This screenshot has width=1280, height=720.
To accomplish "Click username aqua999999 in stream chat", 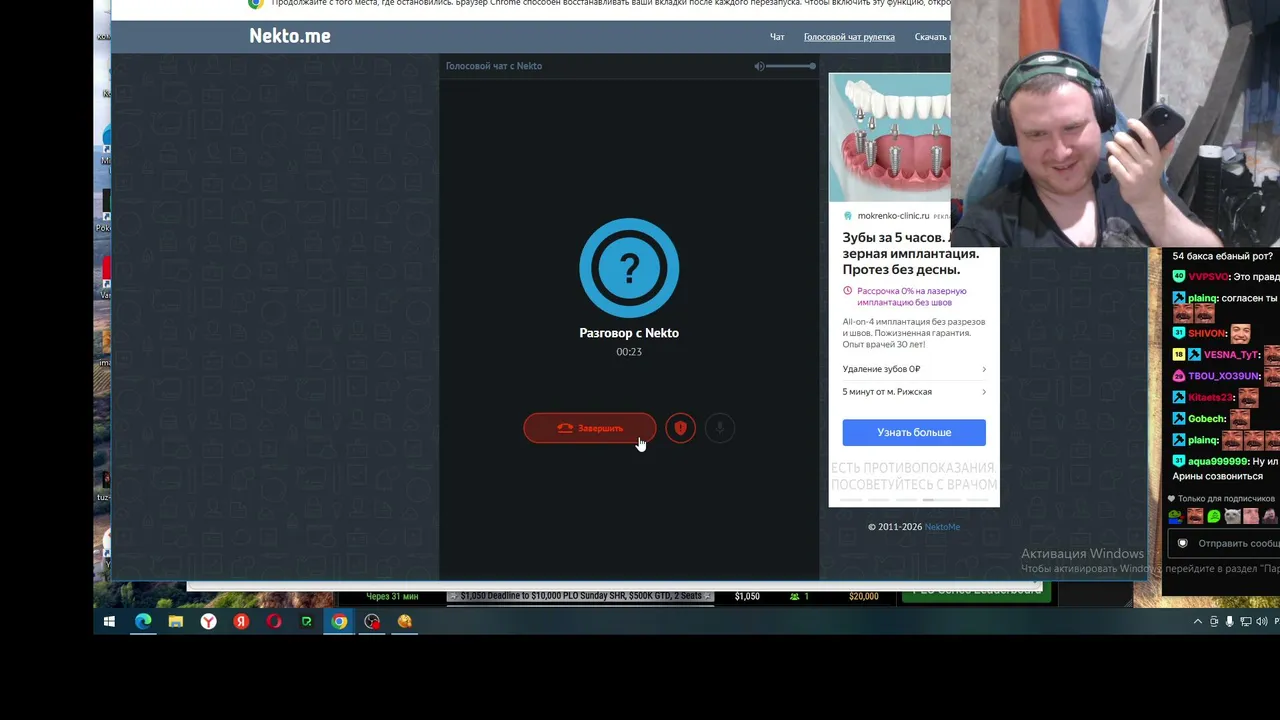I will pyautogui.click(x=1218, y=462).
